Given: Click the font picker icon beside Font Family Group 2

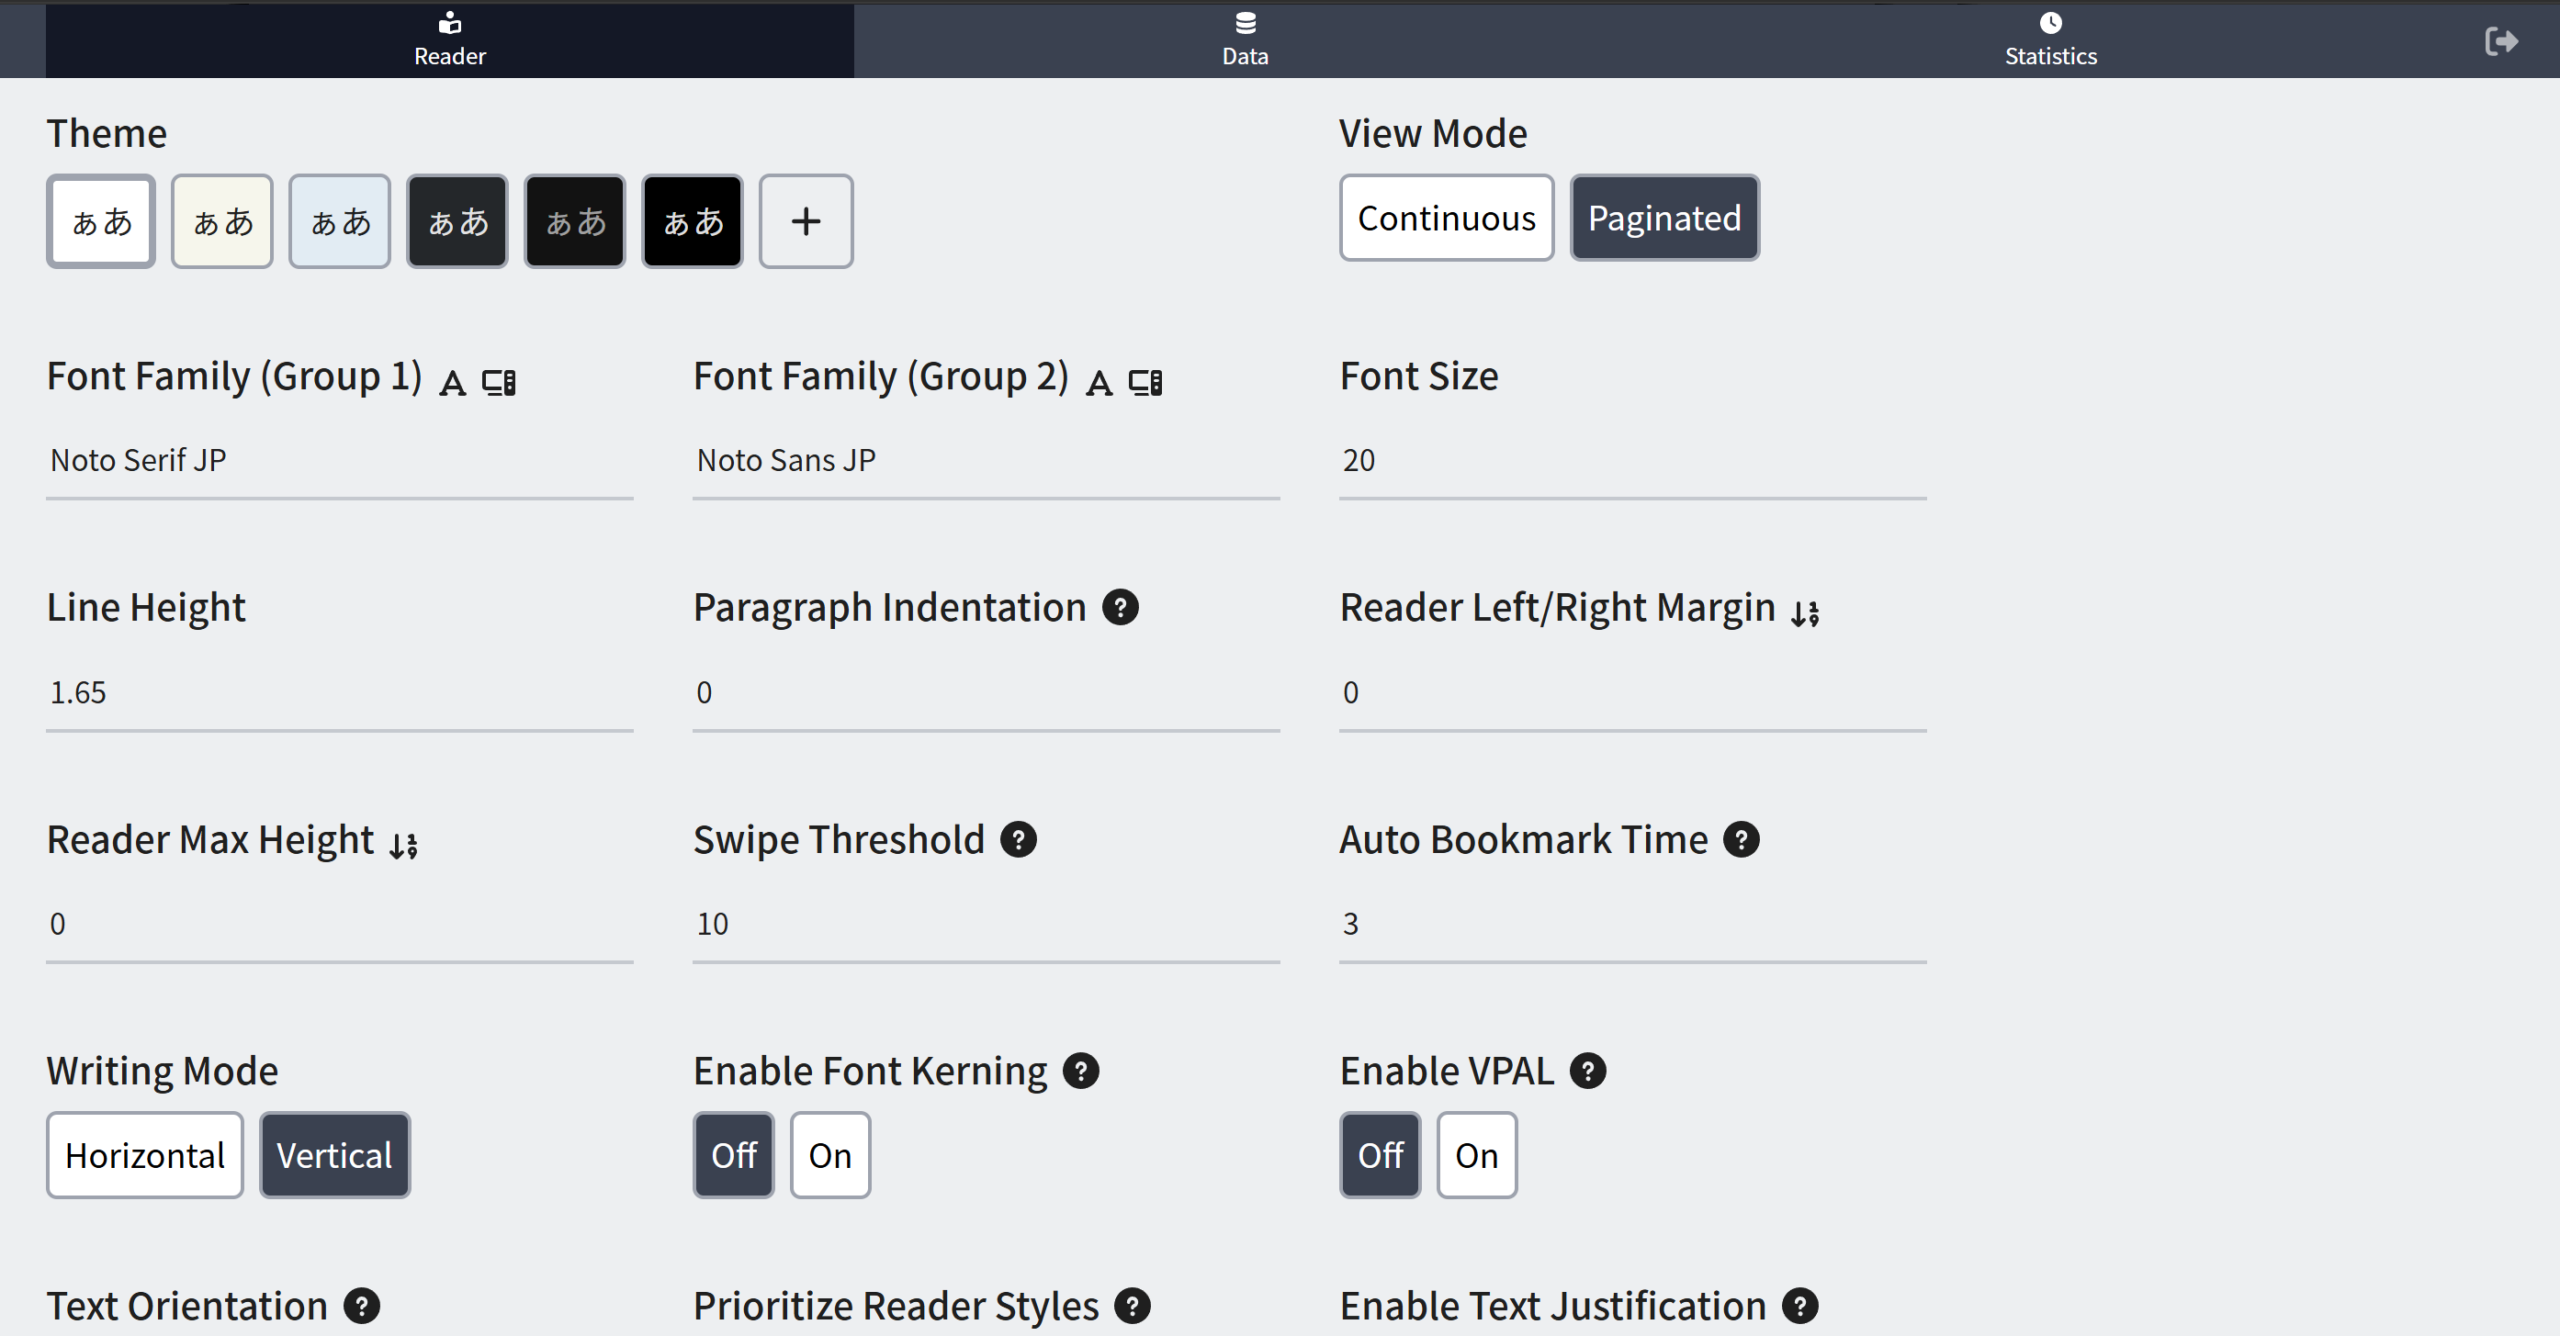Looking at the screenshot, I should [x=1099, y=383].
